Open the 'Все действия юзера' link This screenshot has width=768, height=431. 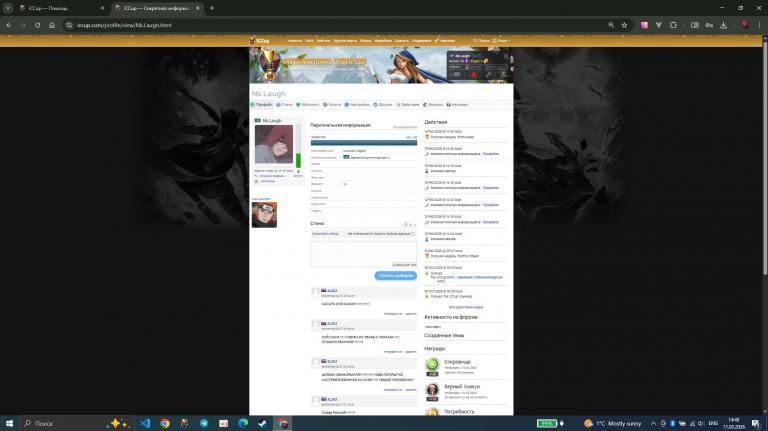tap(466, 307)
